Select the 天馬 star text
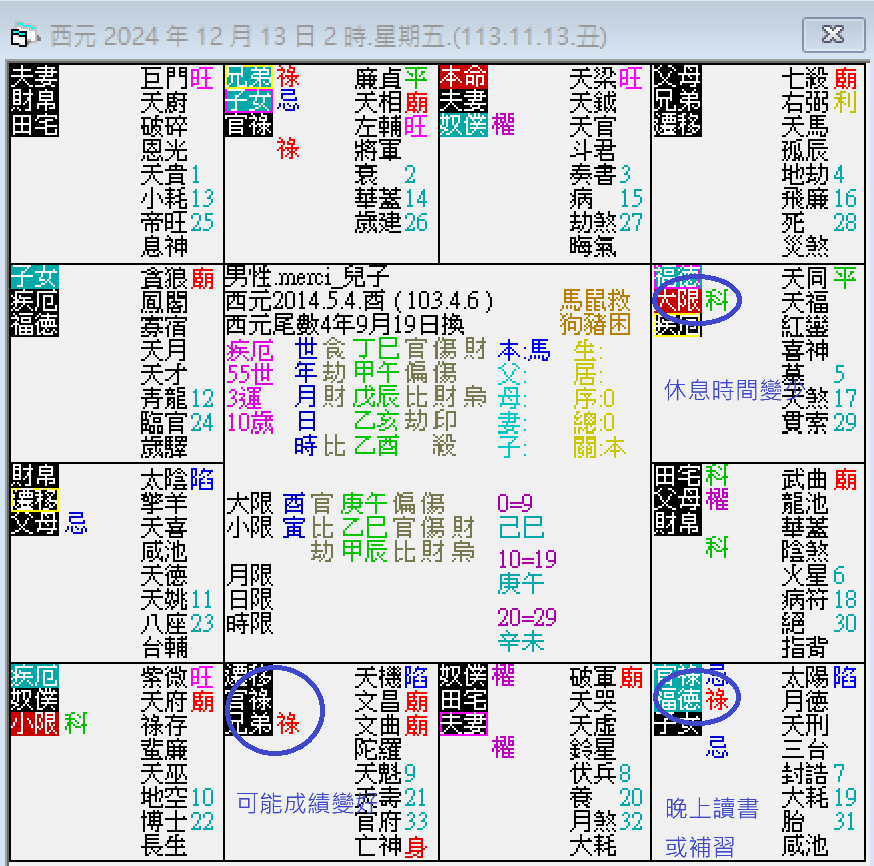This screenshot has width=874, height=866. click(x=805, y=127)
